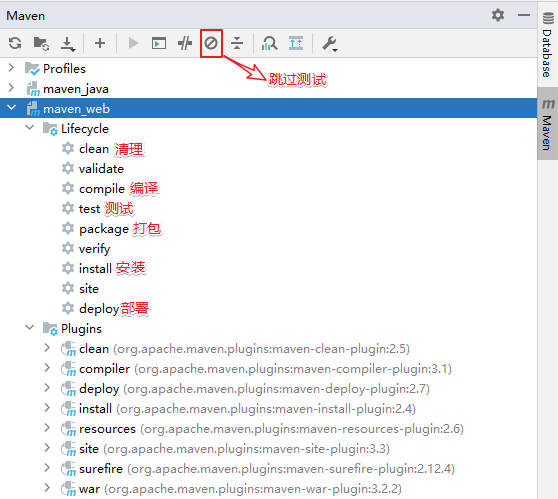The height and width of the screenshot is (499, 558).
Task: Toggle Offline Mode in Maven toolbar
Action: tap(185, 43)
